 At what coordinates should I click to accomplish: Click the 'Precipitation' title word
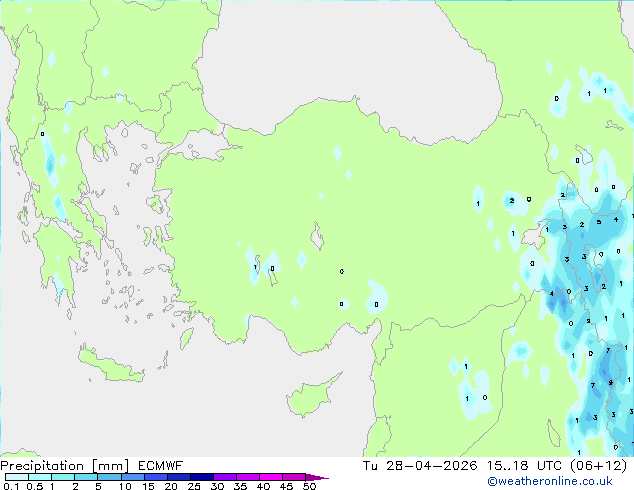pos(42,466)
